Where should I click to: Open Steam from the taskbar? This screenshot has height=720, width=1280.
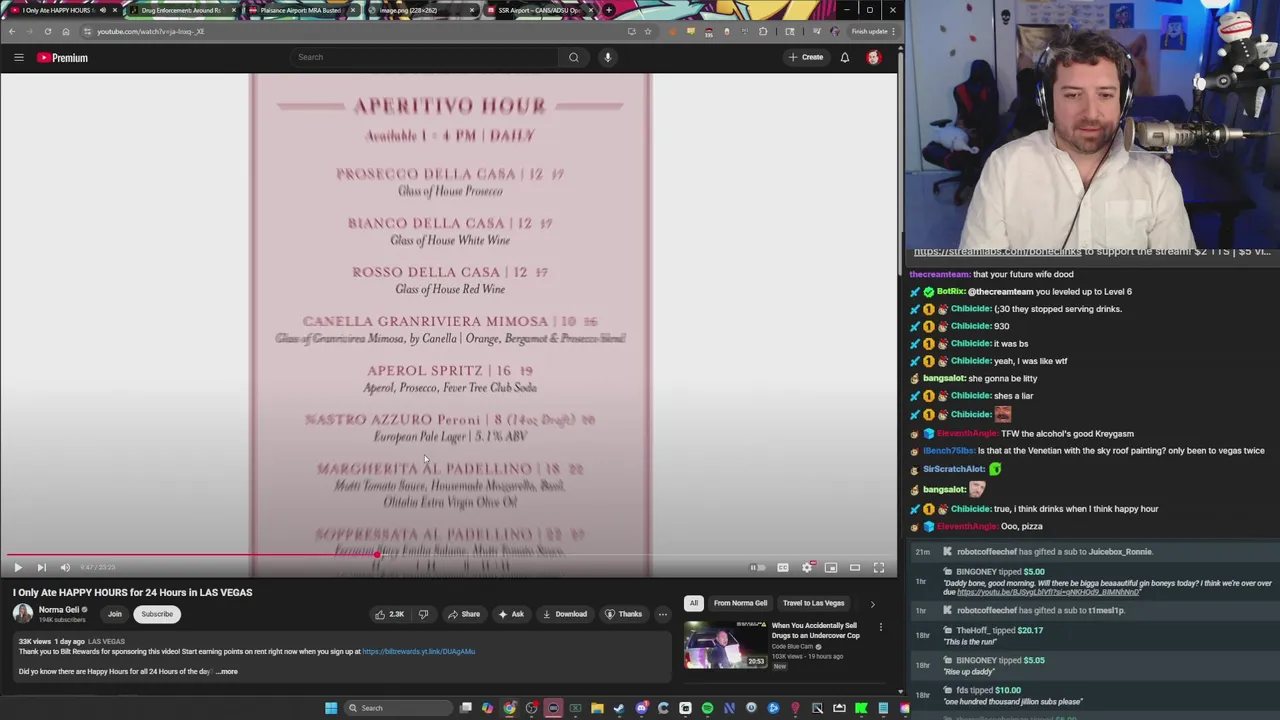(619, 708)
